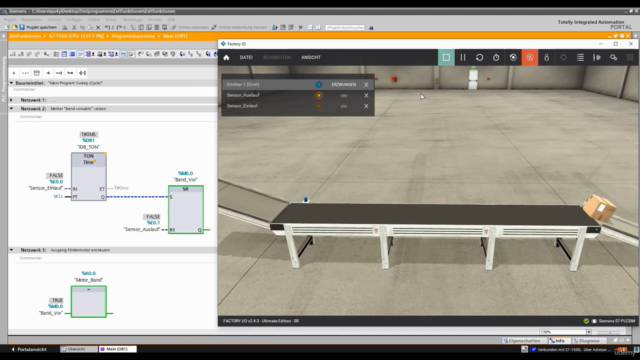This screenshot has width=640, height=360.
Task: Click the ERZWUNGEN label on Emitter 1
Action: click(x=344, y=84)
